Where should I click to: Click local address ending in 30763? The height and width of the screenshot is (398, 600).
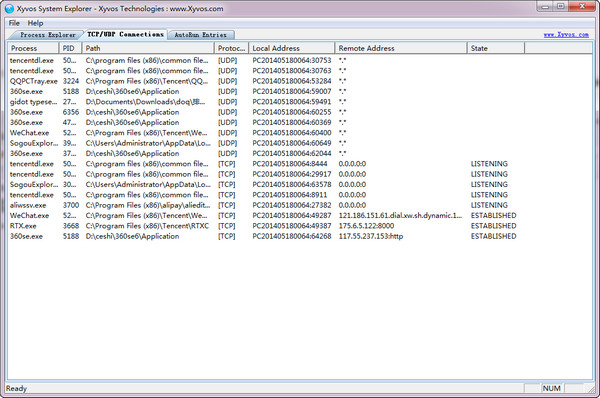pyautogui.click(x=292, y=71)
